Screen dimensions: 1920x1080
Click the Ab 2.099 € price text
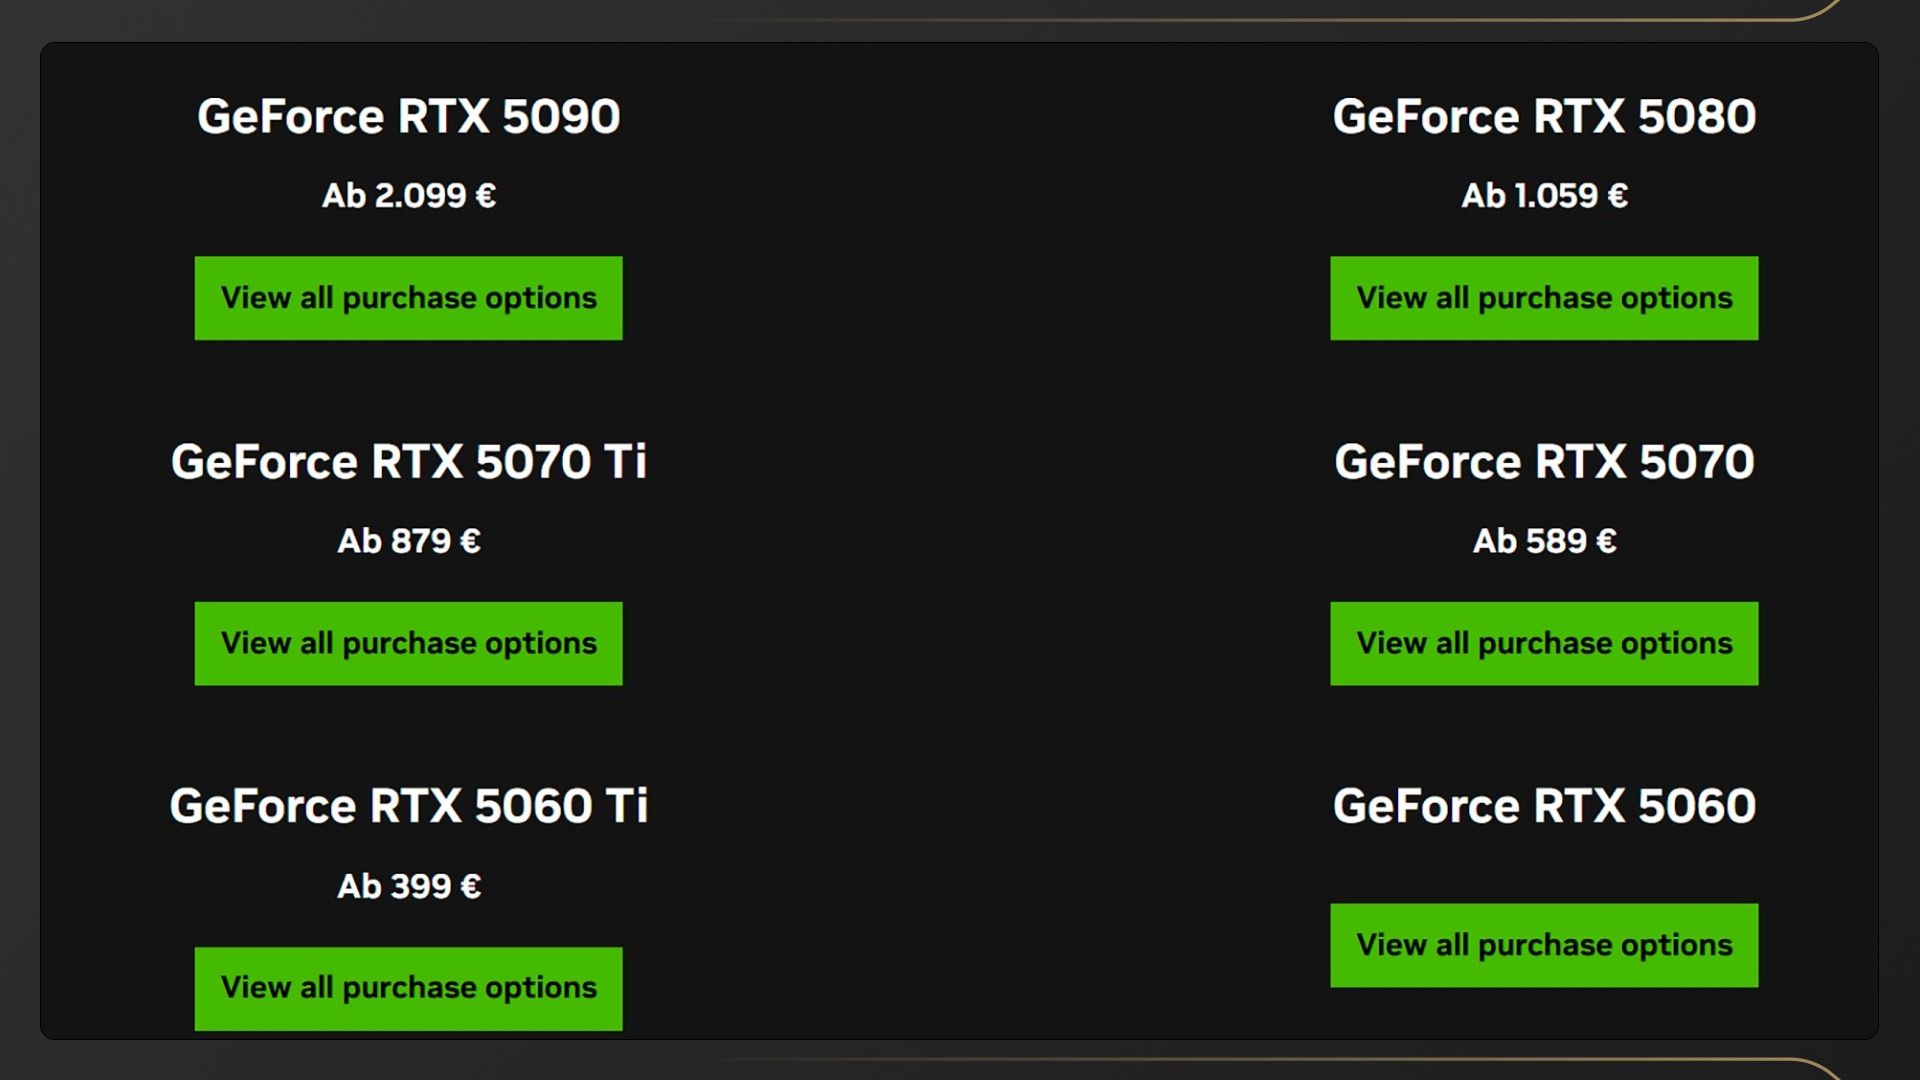(408, 195)
